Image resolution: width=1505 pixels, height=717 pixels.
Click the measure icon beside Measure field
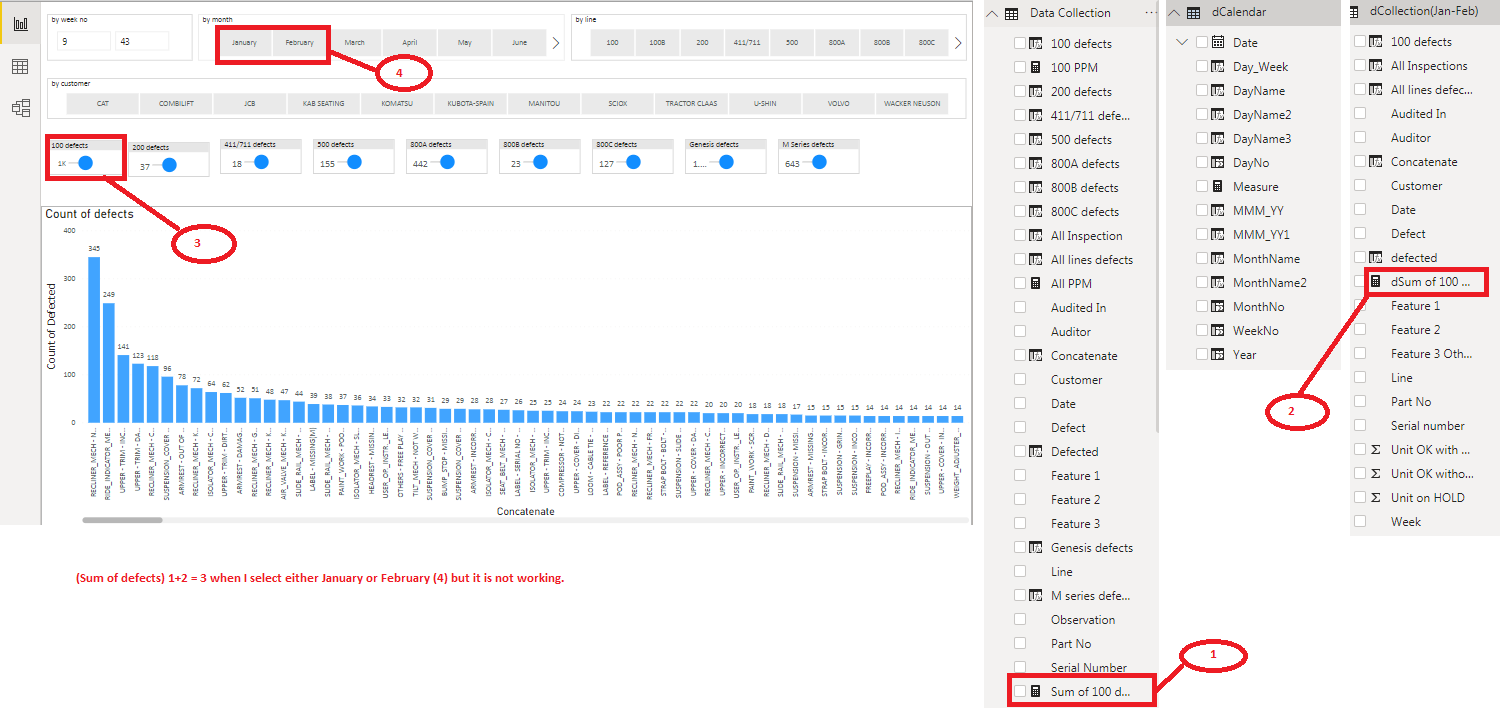[1217, 186]
